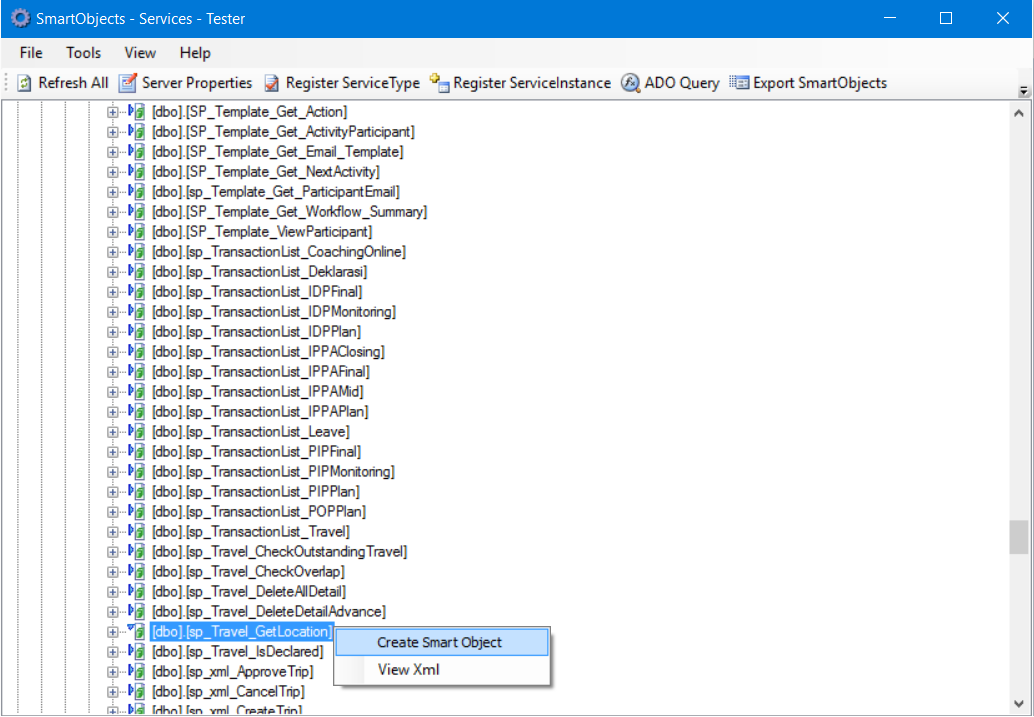Screen dimensions: 1034x717
Task: Open the Tools menu
Action: click(x=83, y=52)
